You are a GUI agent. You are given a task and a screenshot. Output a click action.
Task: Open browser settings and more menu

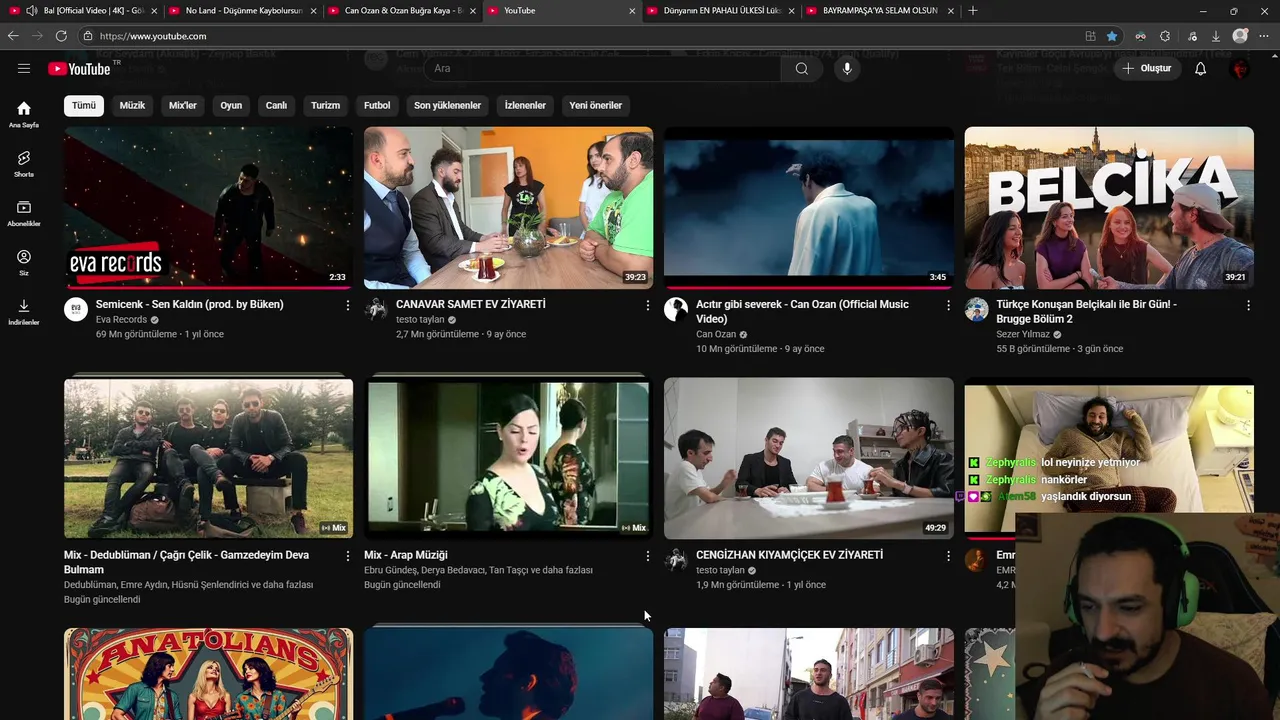tap(1265, 36)
